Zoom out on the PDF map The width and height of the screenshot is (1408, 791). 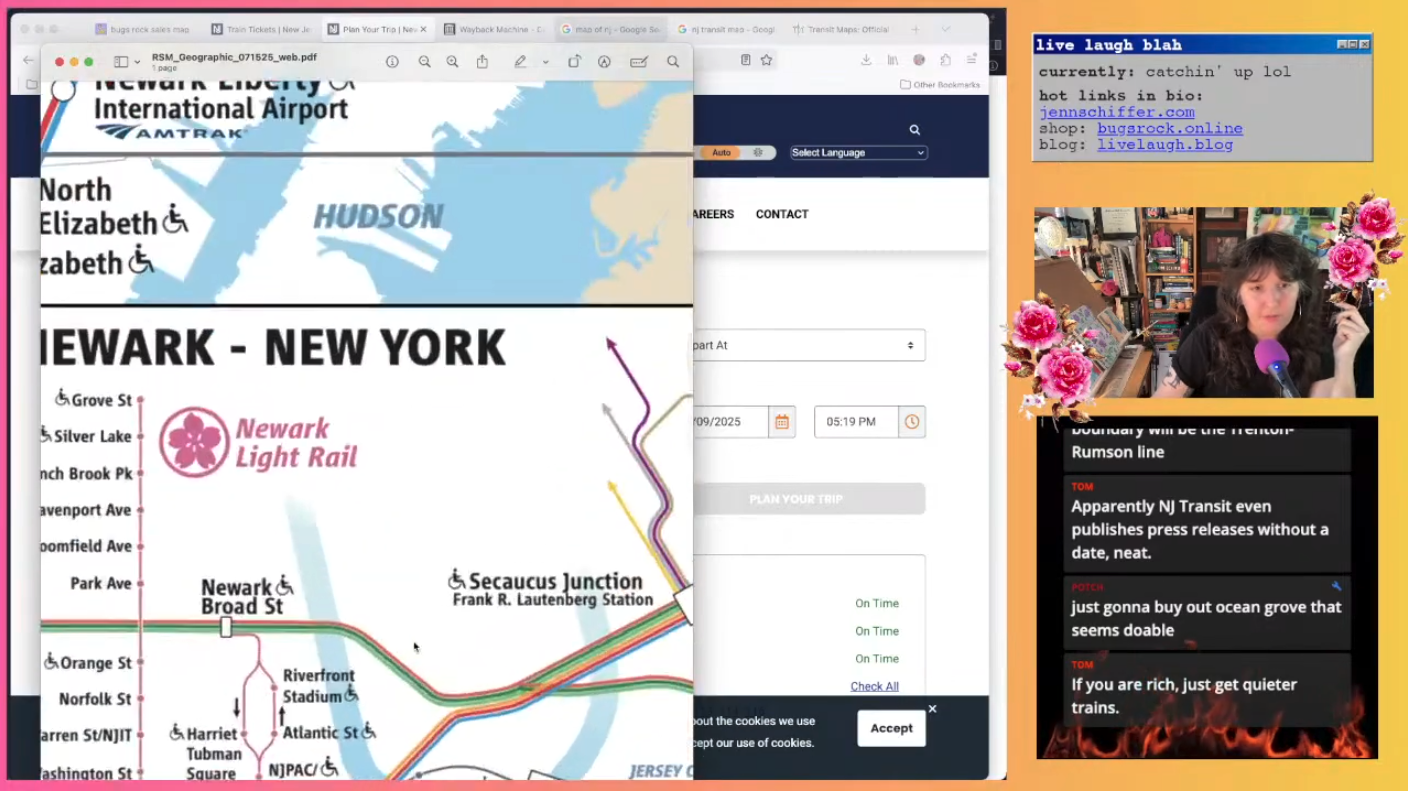[424, 61]
